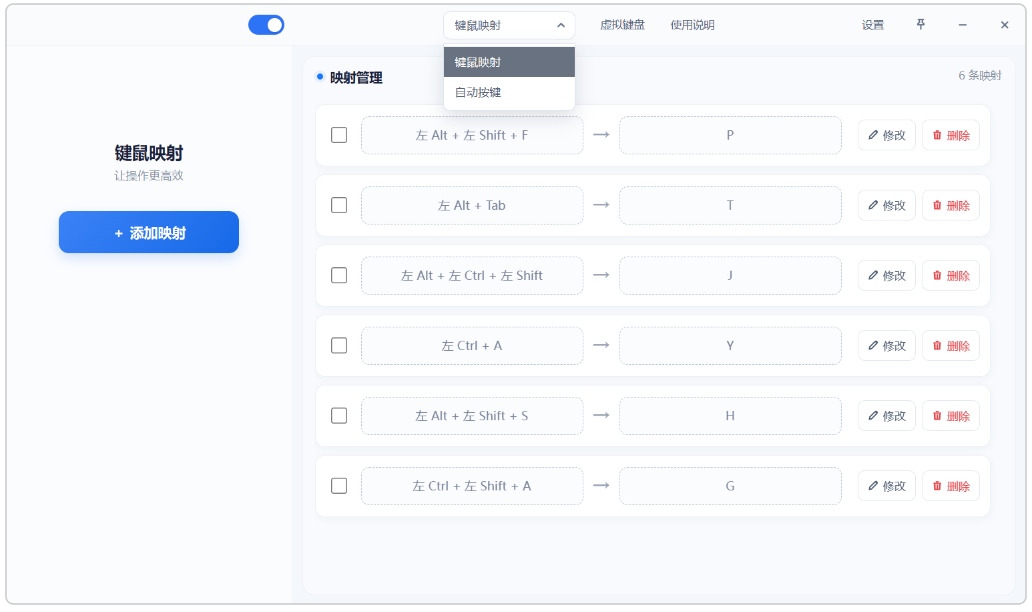Click trash delete icon for mapping to J

coord(937,275)
